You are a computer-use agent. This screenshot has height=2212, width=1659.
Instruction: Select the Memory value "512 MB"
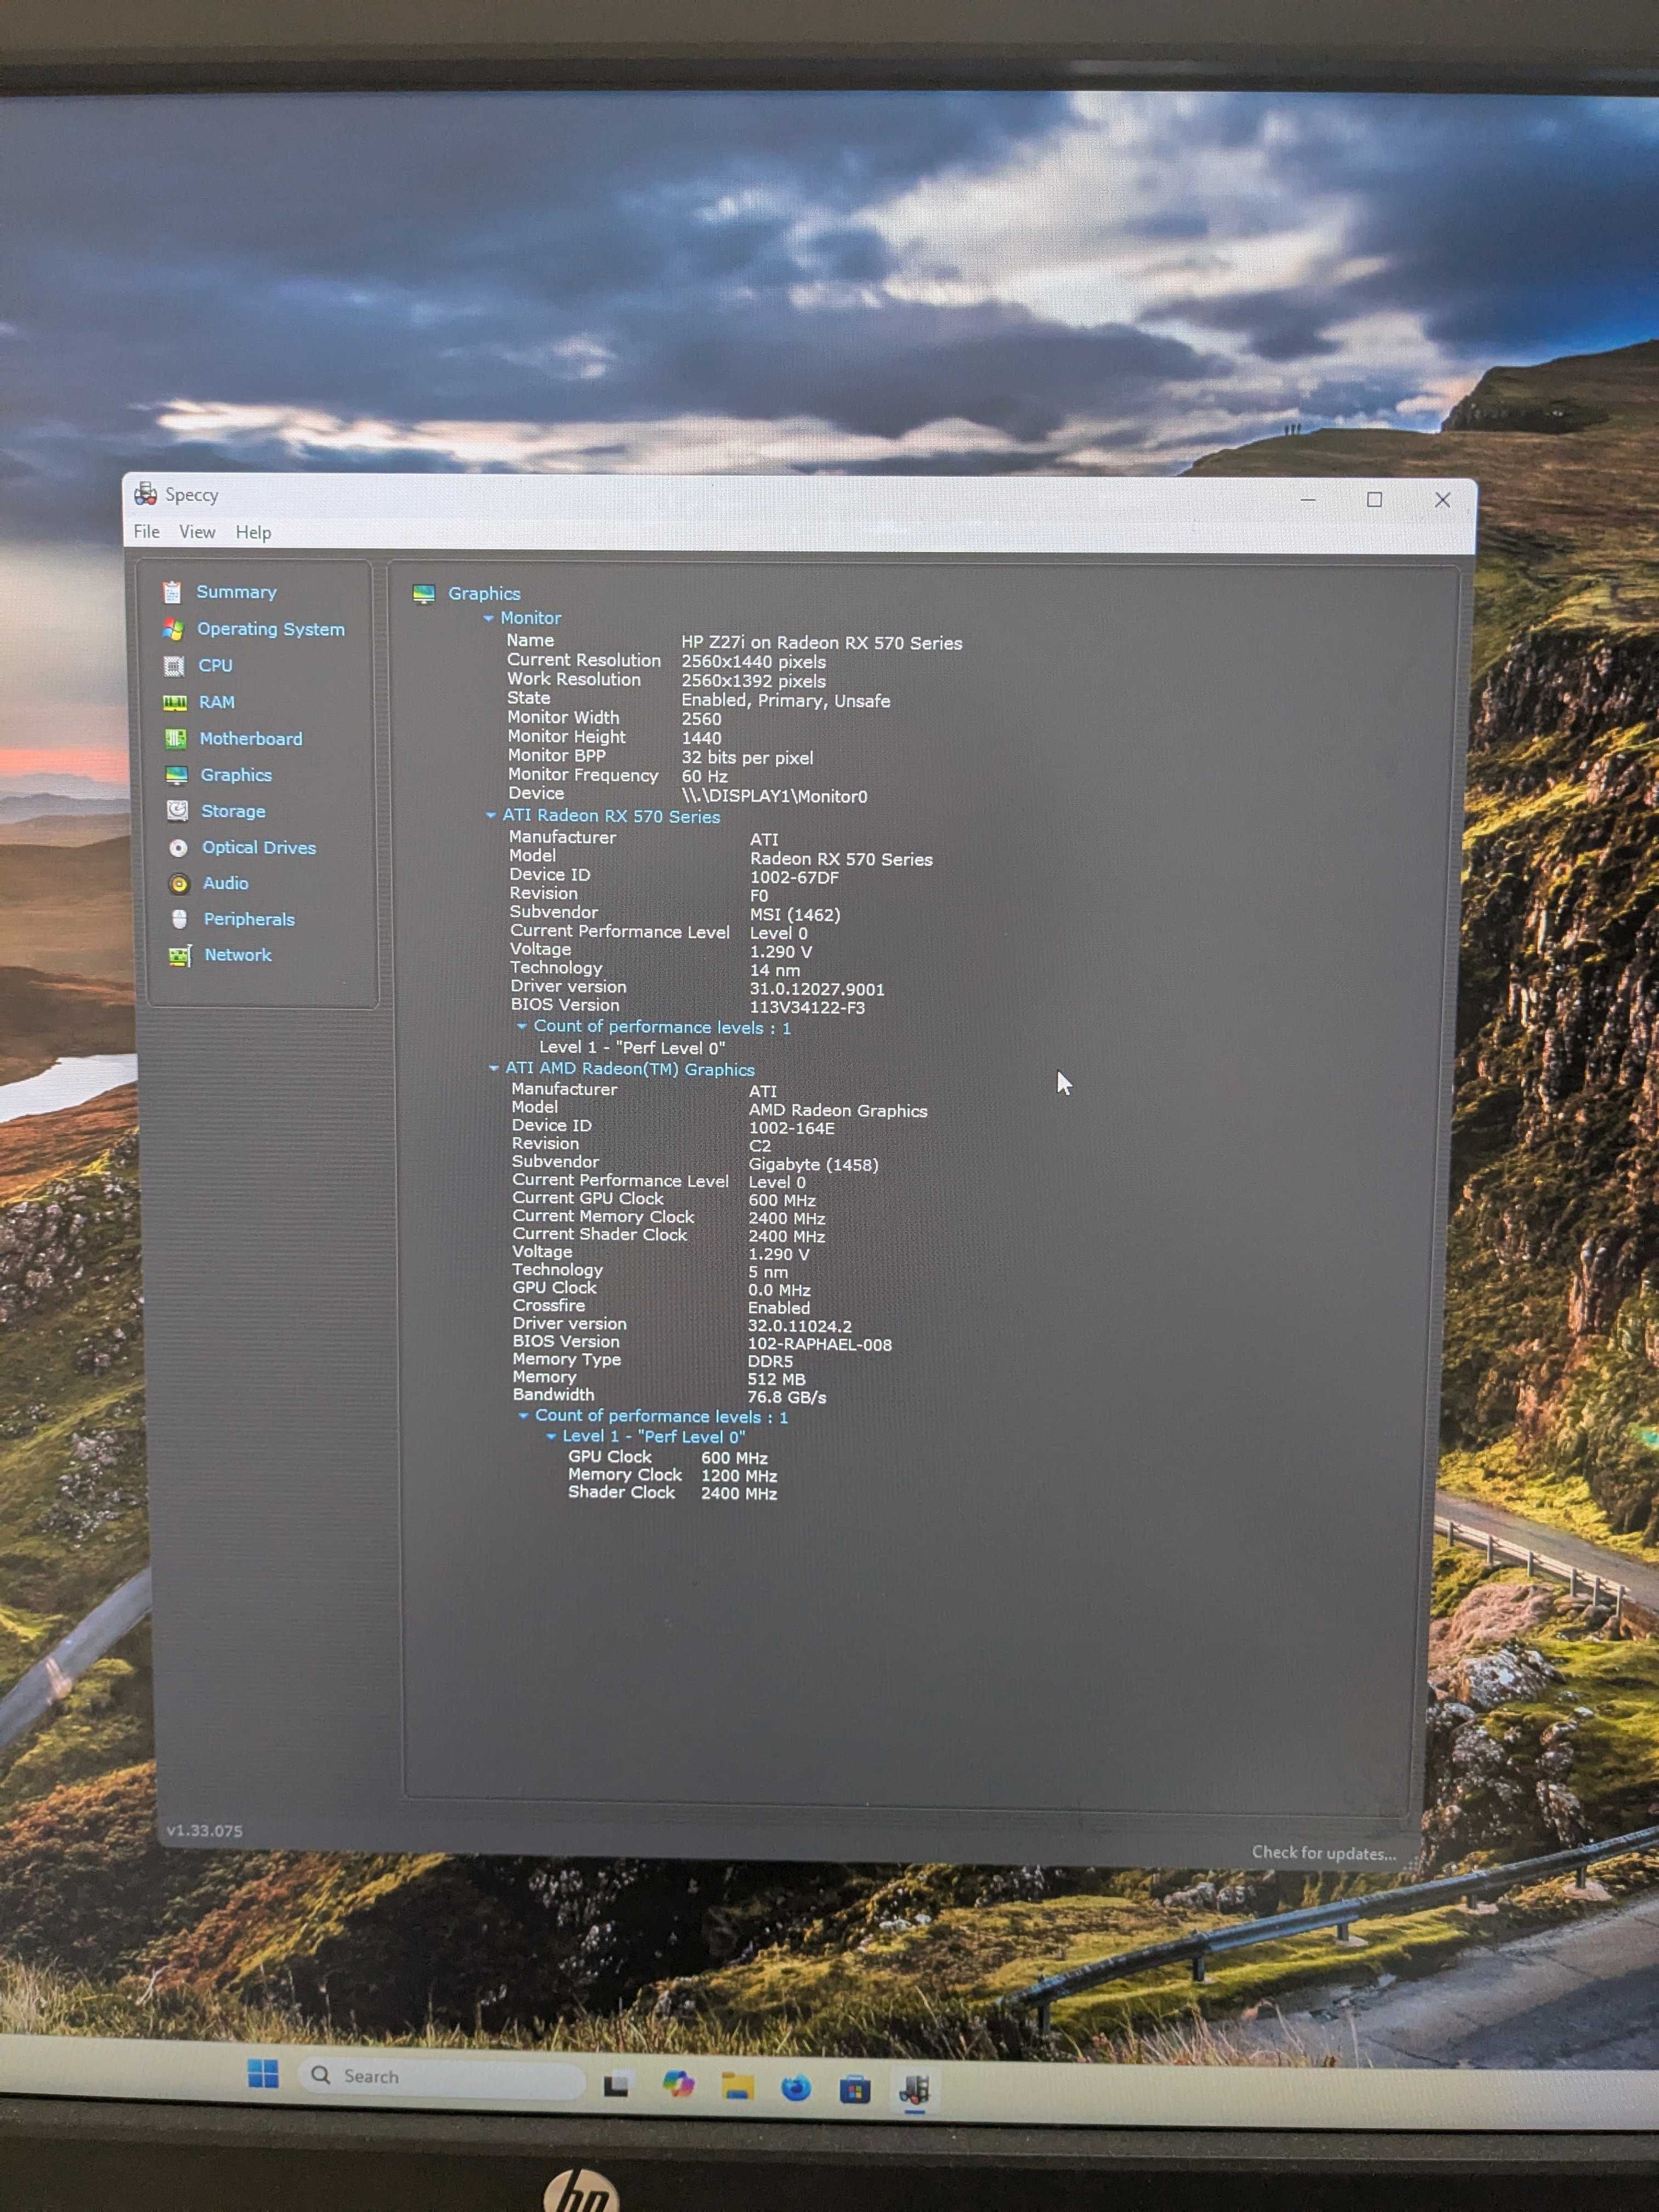(776, 1380)
